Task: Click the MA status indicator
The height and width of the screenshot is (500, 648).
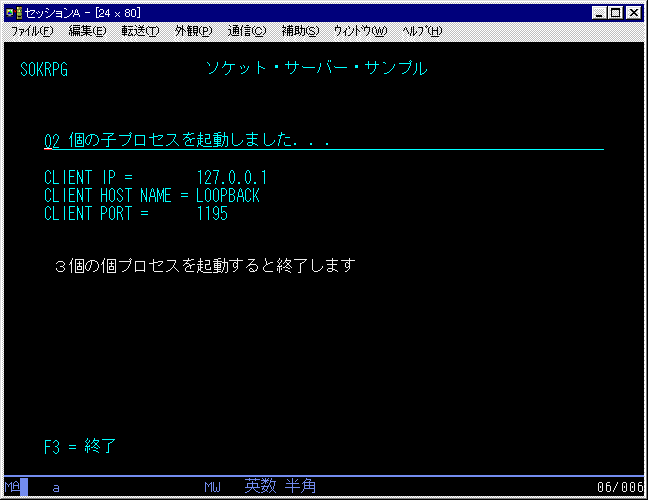Action: (12, 486)
